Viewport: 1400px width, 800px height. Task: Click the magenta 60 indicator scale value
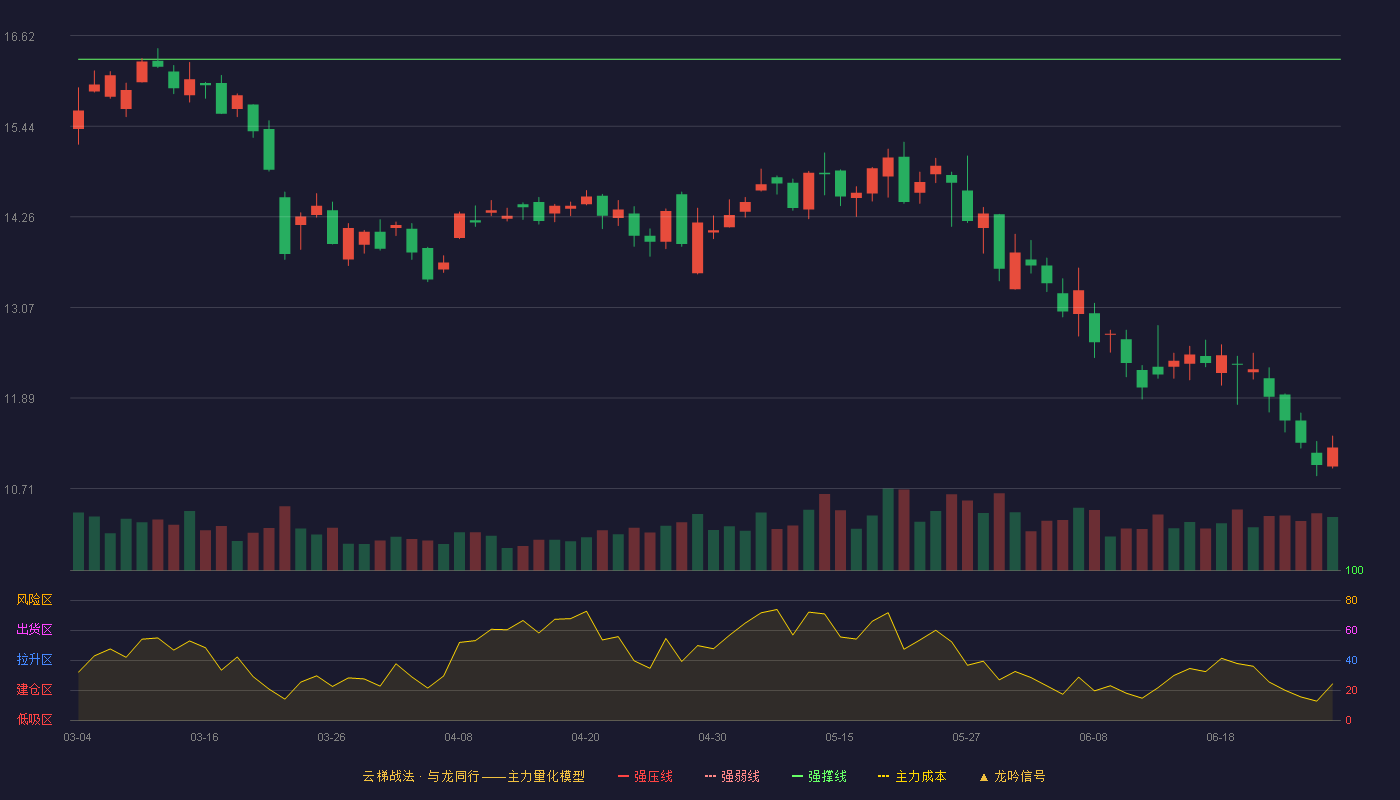point(1351,631)
